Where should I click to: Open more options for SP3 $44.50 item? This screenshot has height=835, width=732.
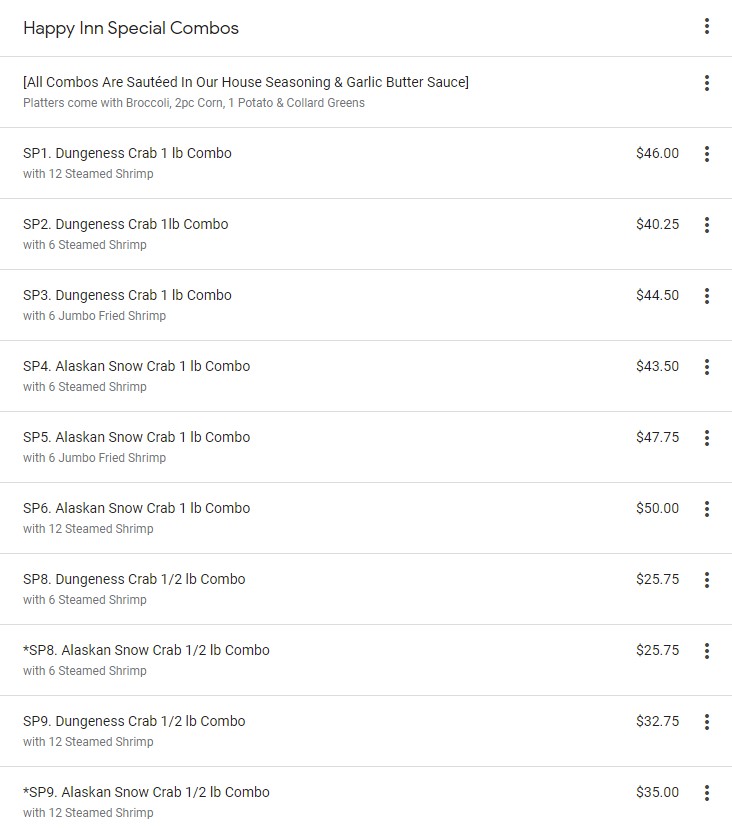click(x=707, y=296)
